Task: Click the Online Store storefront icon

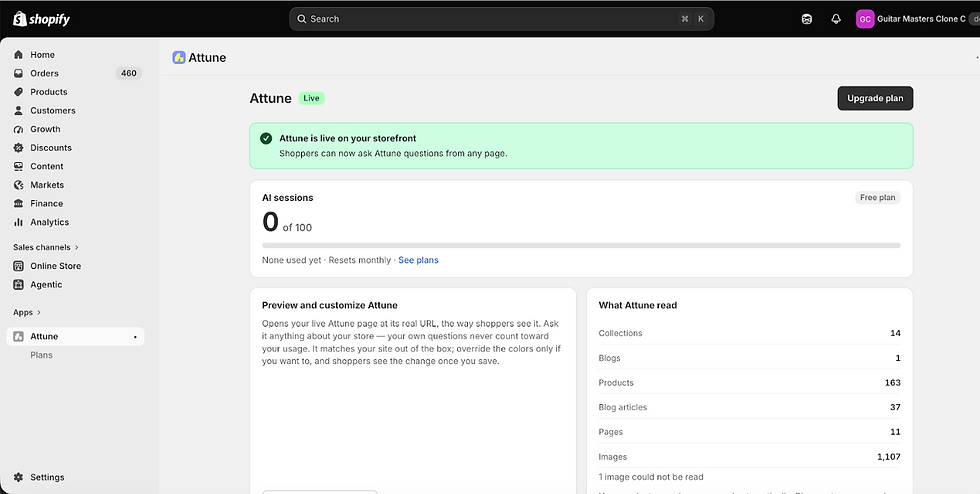Action: (18, 266)
